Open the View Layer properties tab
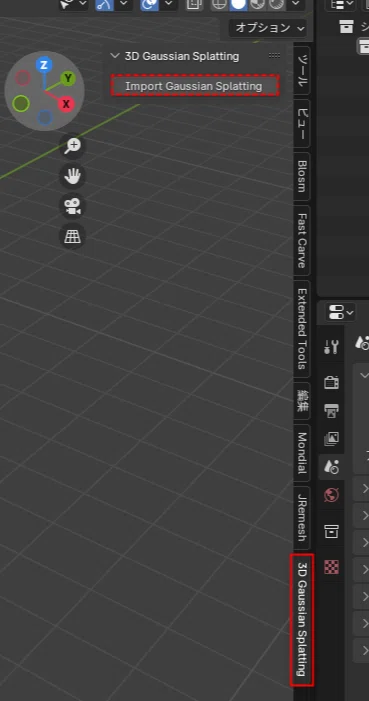 point(331,439)
